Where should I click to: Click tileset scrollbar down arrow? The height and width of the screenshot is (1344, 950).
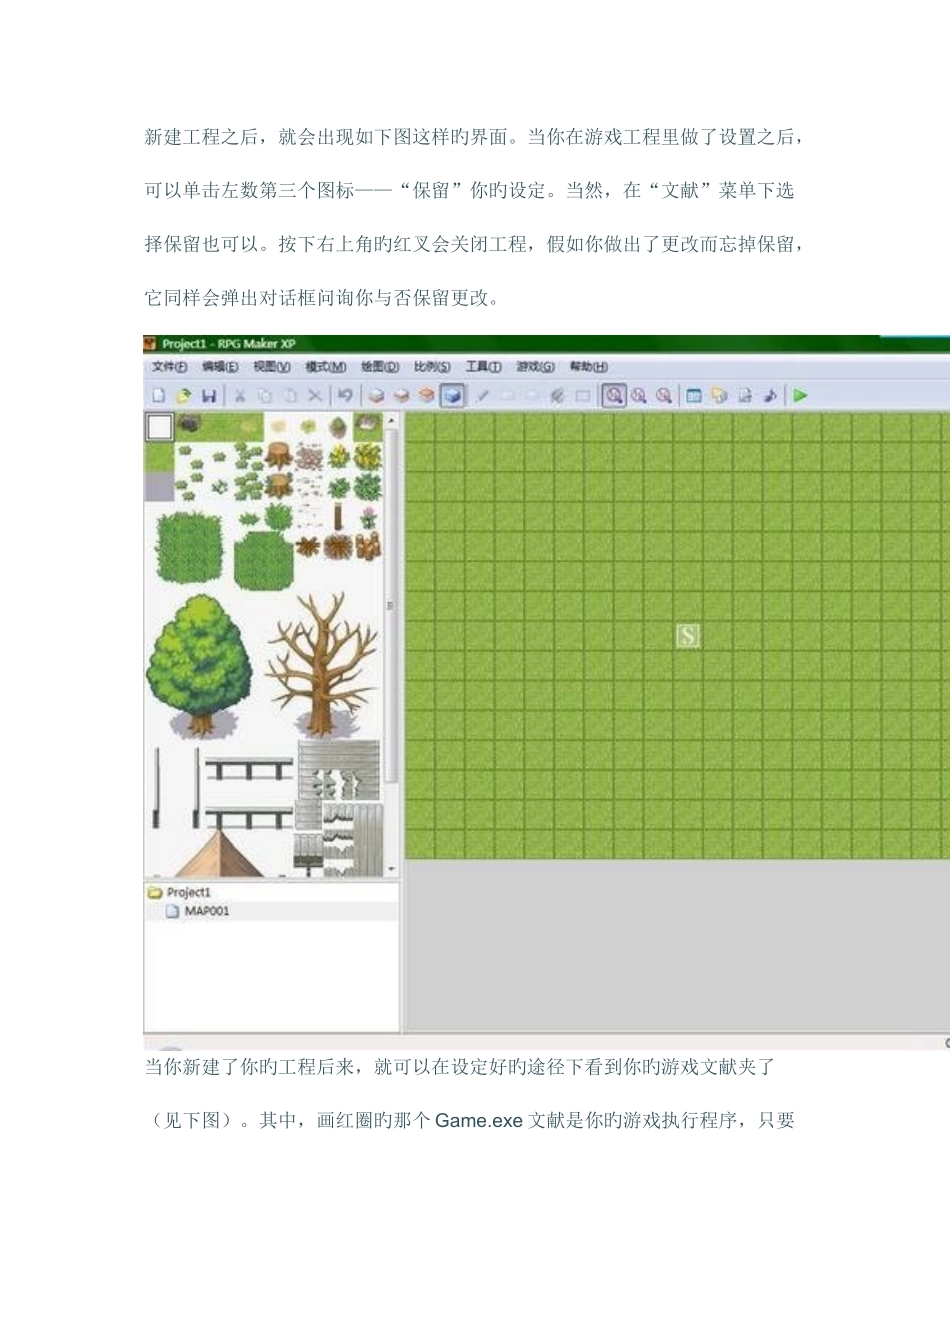[x=391, y=870]
